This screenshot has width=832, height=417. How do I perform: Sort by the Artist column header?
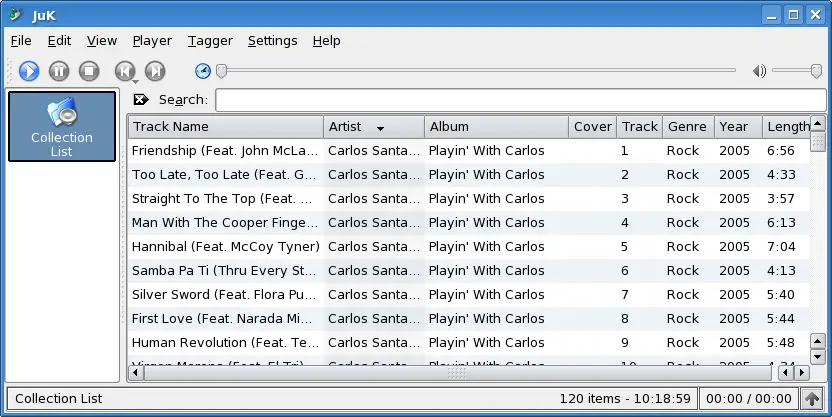coord(373,127)
